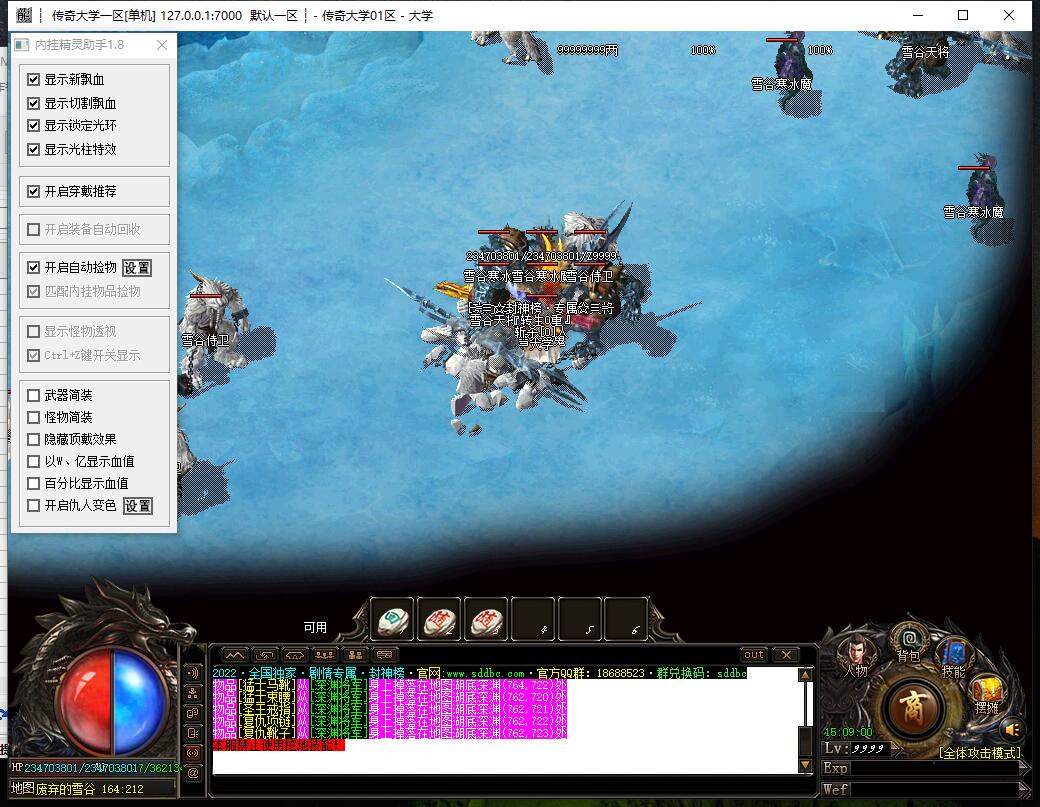
Task: Click the guild hierarchy chat toolbar icon
Action: point(356,655)
